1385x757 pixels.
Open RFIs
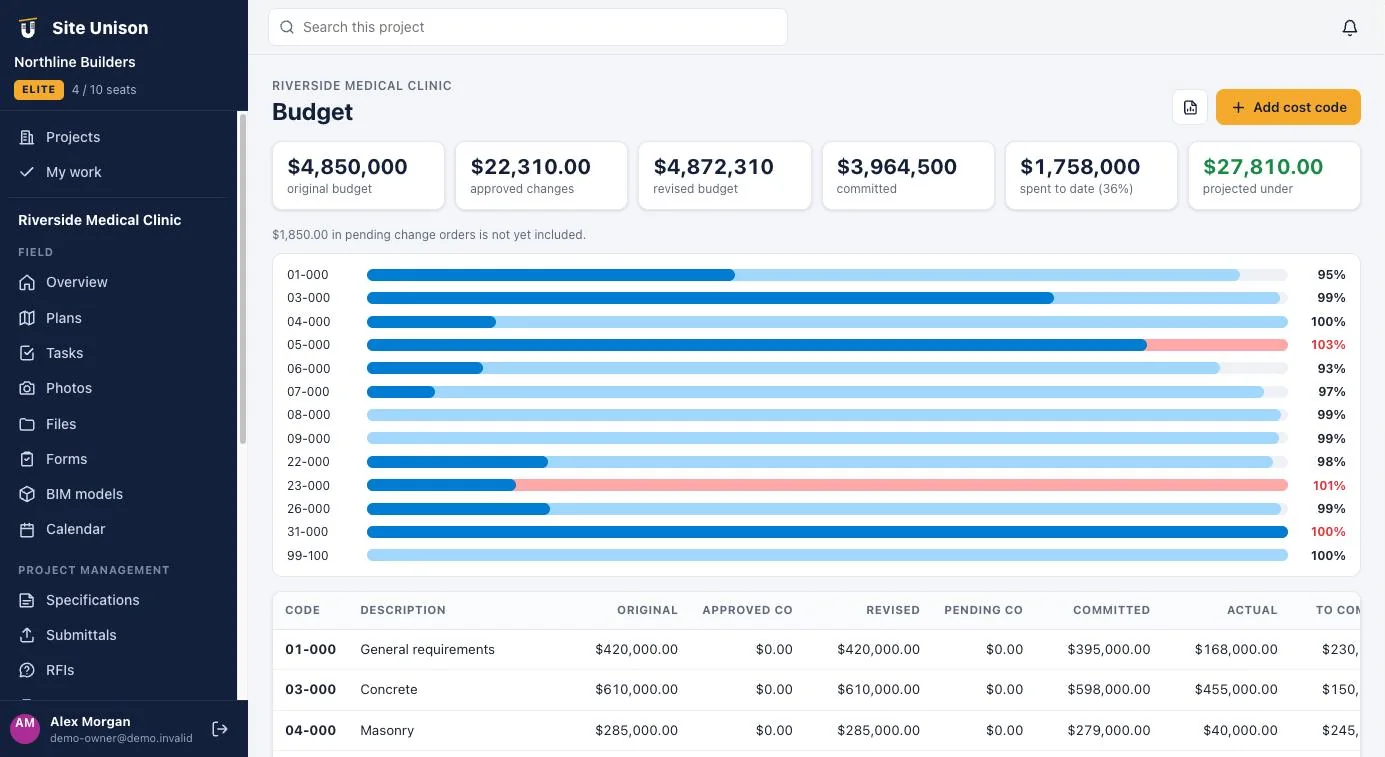coord(120,670)
